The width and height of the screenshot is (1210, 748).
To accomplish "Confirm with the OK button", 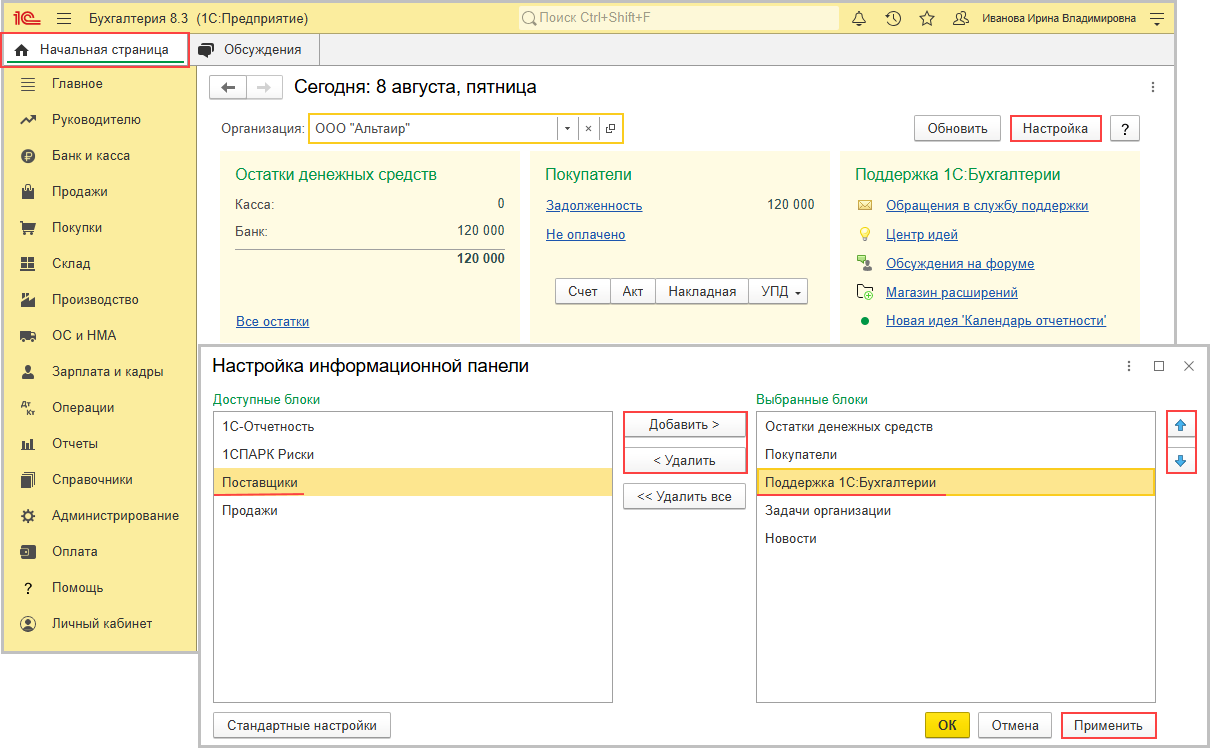I will [947, 726].
